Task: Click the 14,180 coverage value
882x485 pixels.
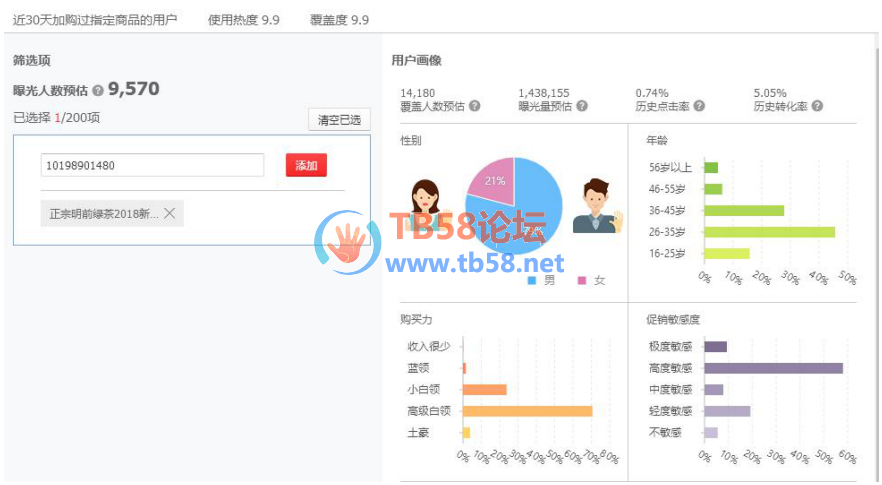Action: (x=417, y=93)
